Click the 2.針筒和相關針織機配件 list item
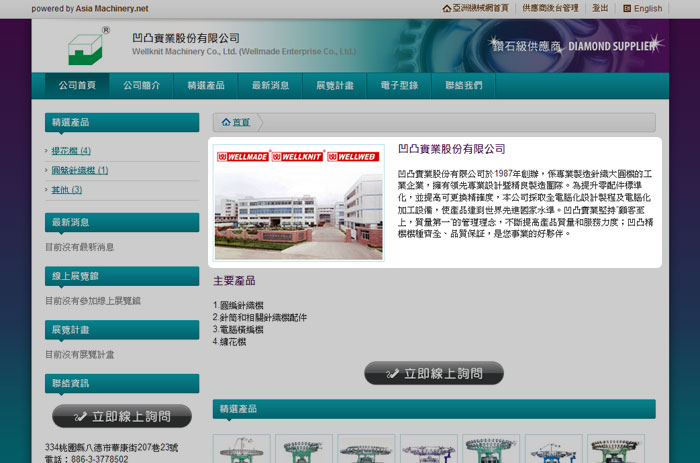This screenshot has height=463, width=700. click(260, 317)
